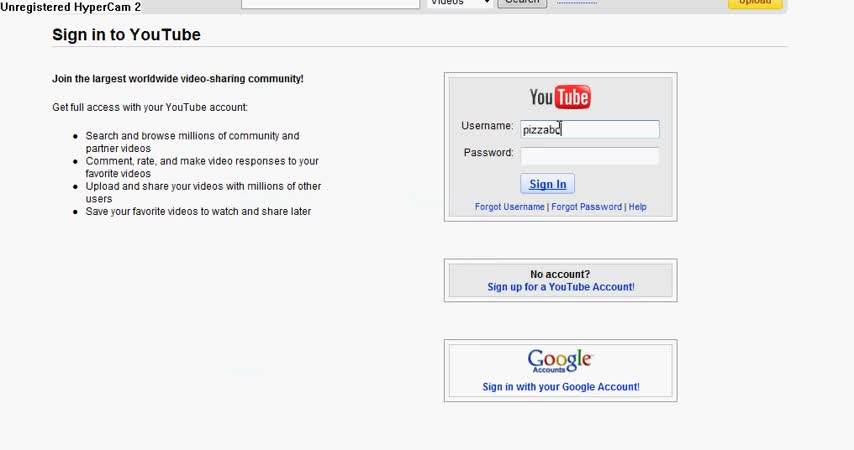This screenshot has width=854, height=450.
Task: Click the Search button at top
Action: pos(522,3)
